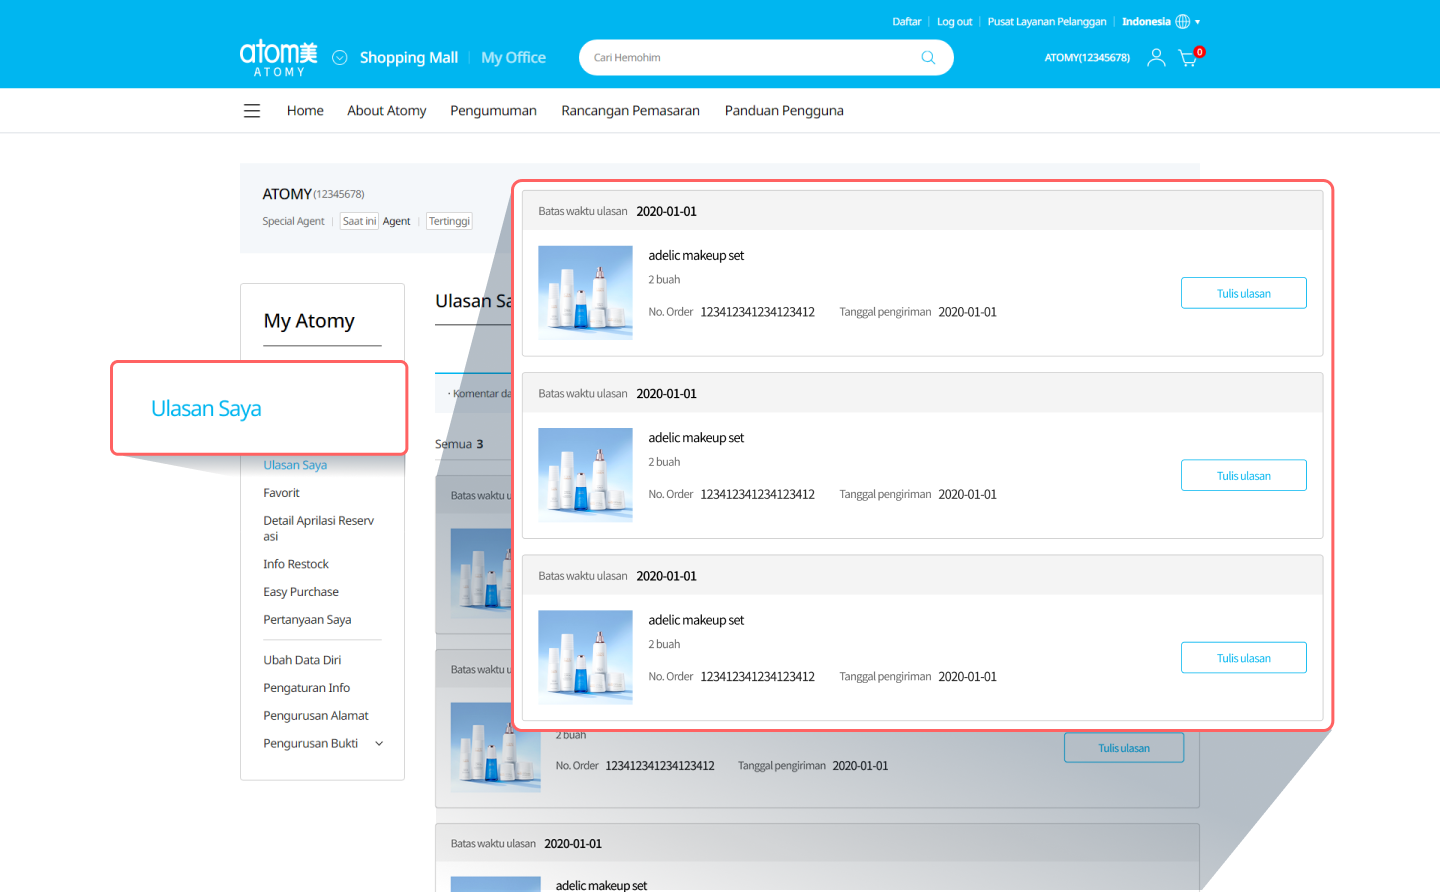
Task: Click the Pusat Layanan Pelanggan link
Action: [1046, 22]
